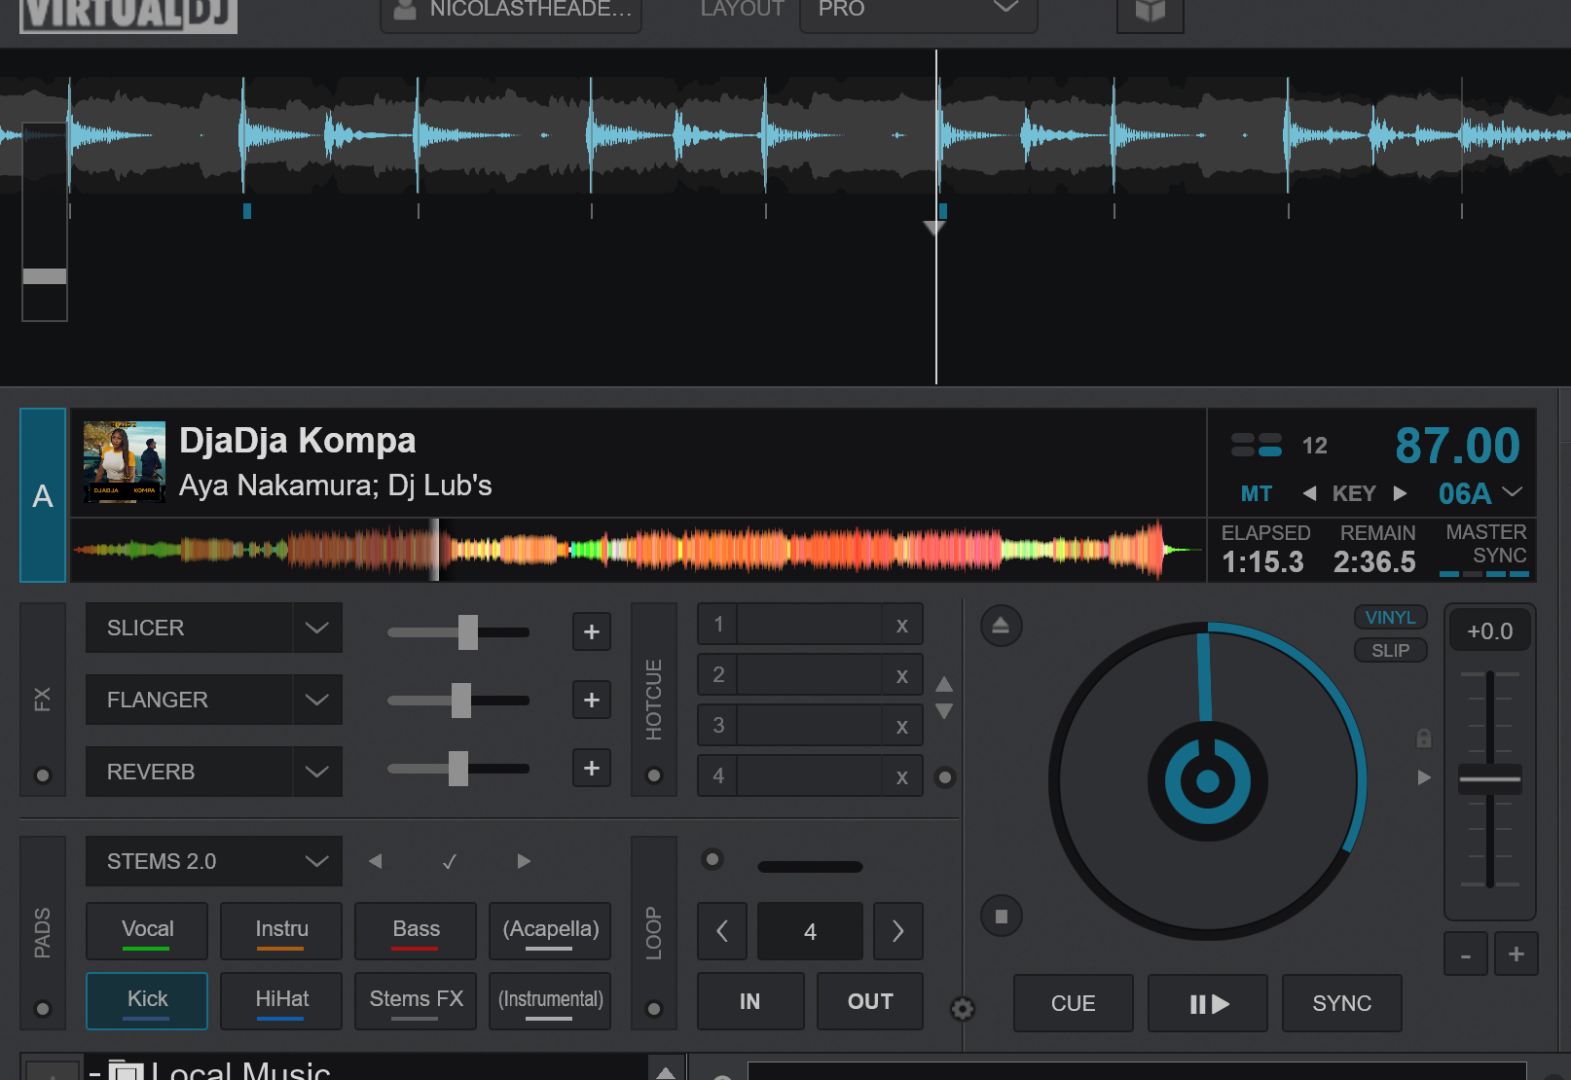Viewport: 1571px width, 1080px height.
Task: Toggle VINYL mode
Action: pyautogui.click(x=1390, y=618)
